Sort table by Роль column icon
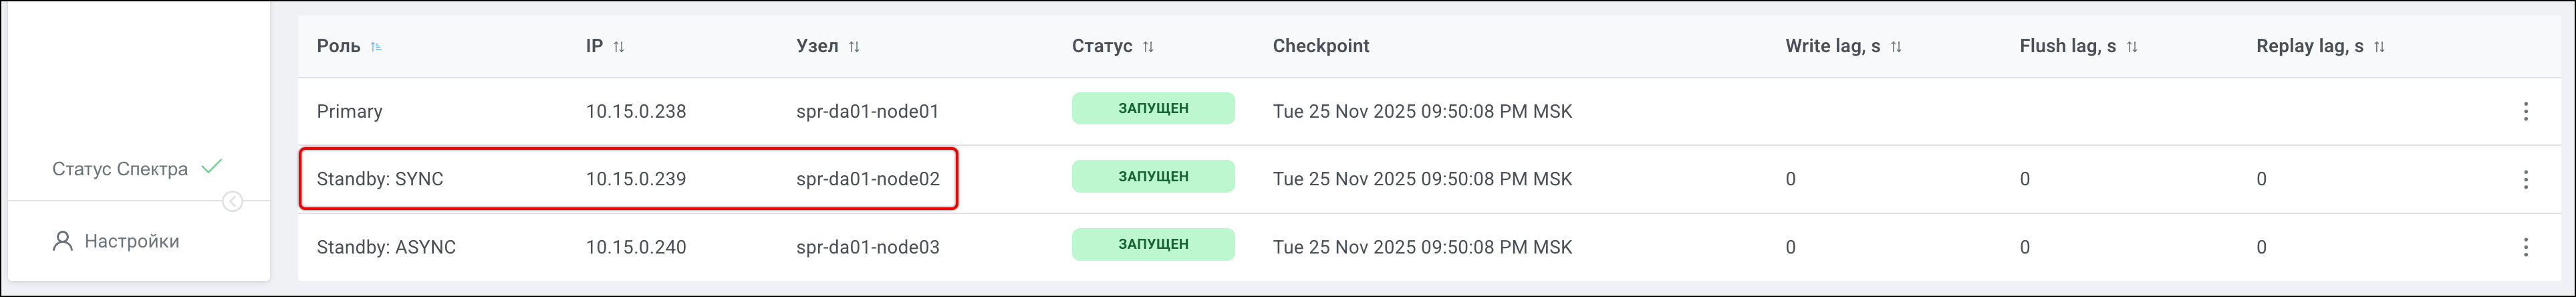The image size is (2576, 297). (x=376, y=47)
